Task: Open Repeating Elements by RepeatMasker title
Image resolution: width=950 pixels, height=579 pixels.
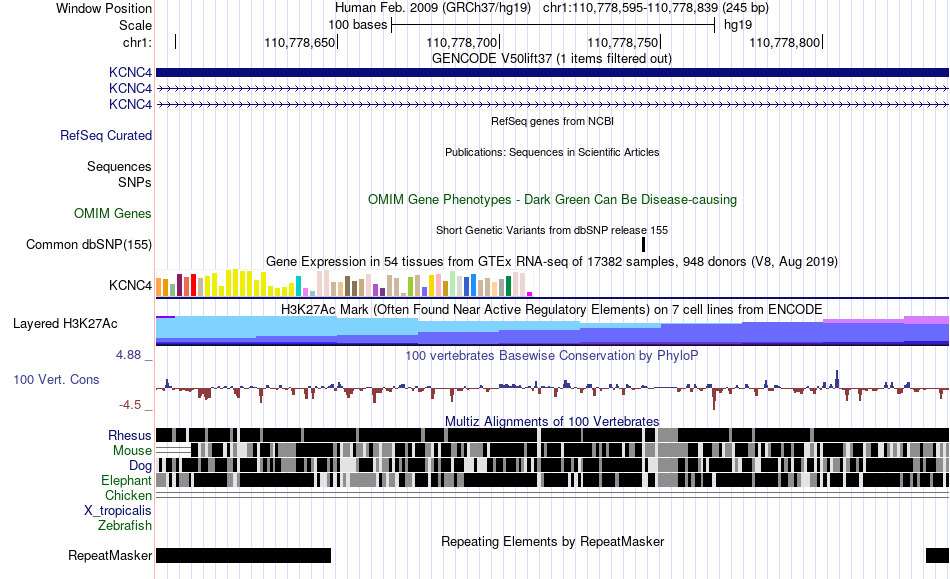Action: coord(552,541)
